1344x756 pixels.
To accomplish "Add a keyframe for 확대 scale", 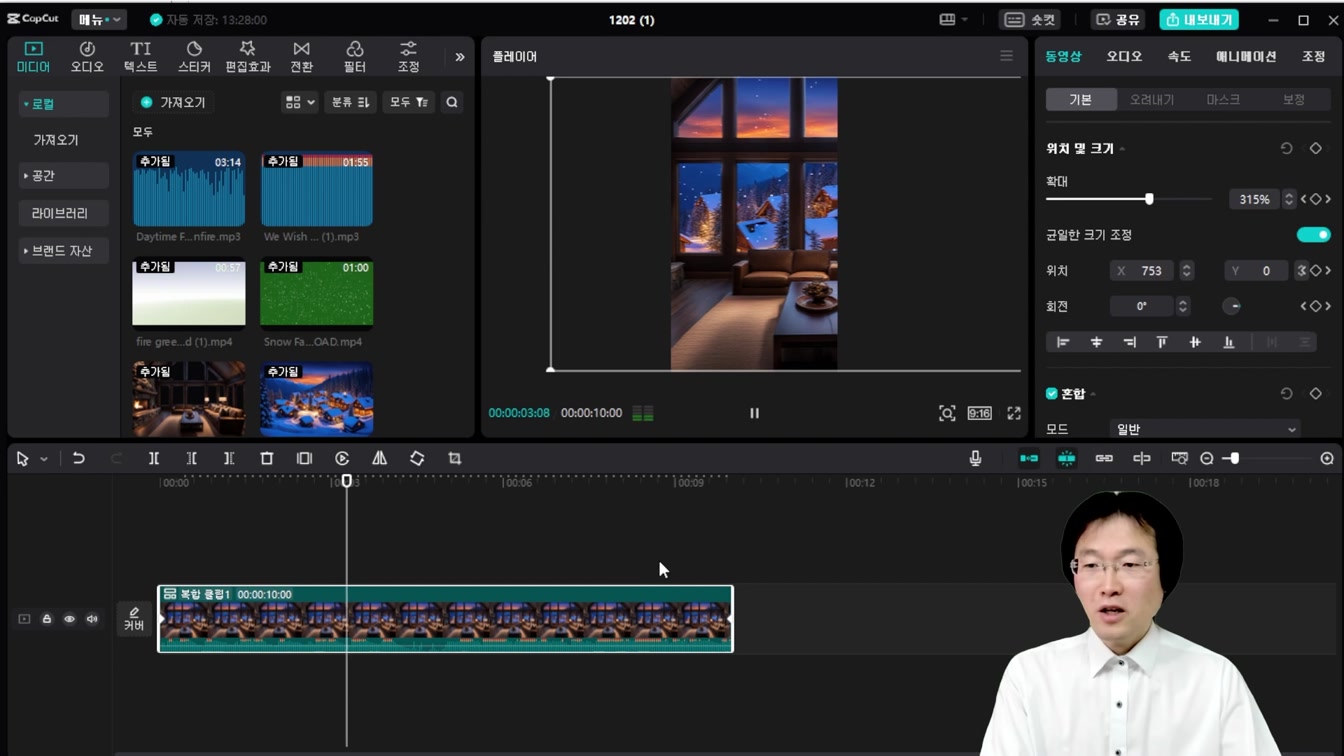I will tap(1316, 200).
